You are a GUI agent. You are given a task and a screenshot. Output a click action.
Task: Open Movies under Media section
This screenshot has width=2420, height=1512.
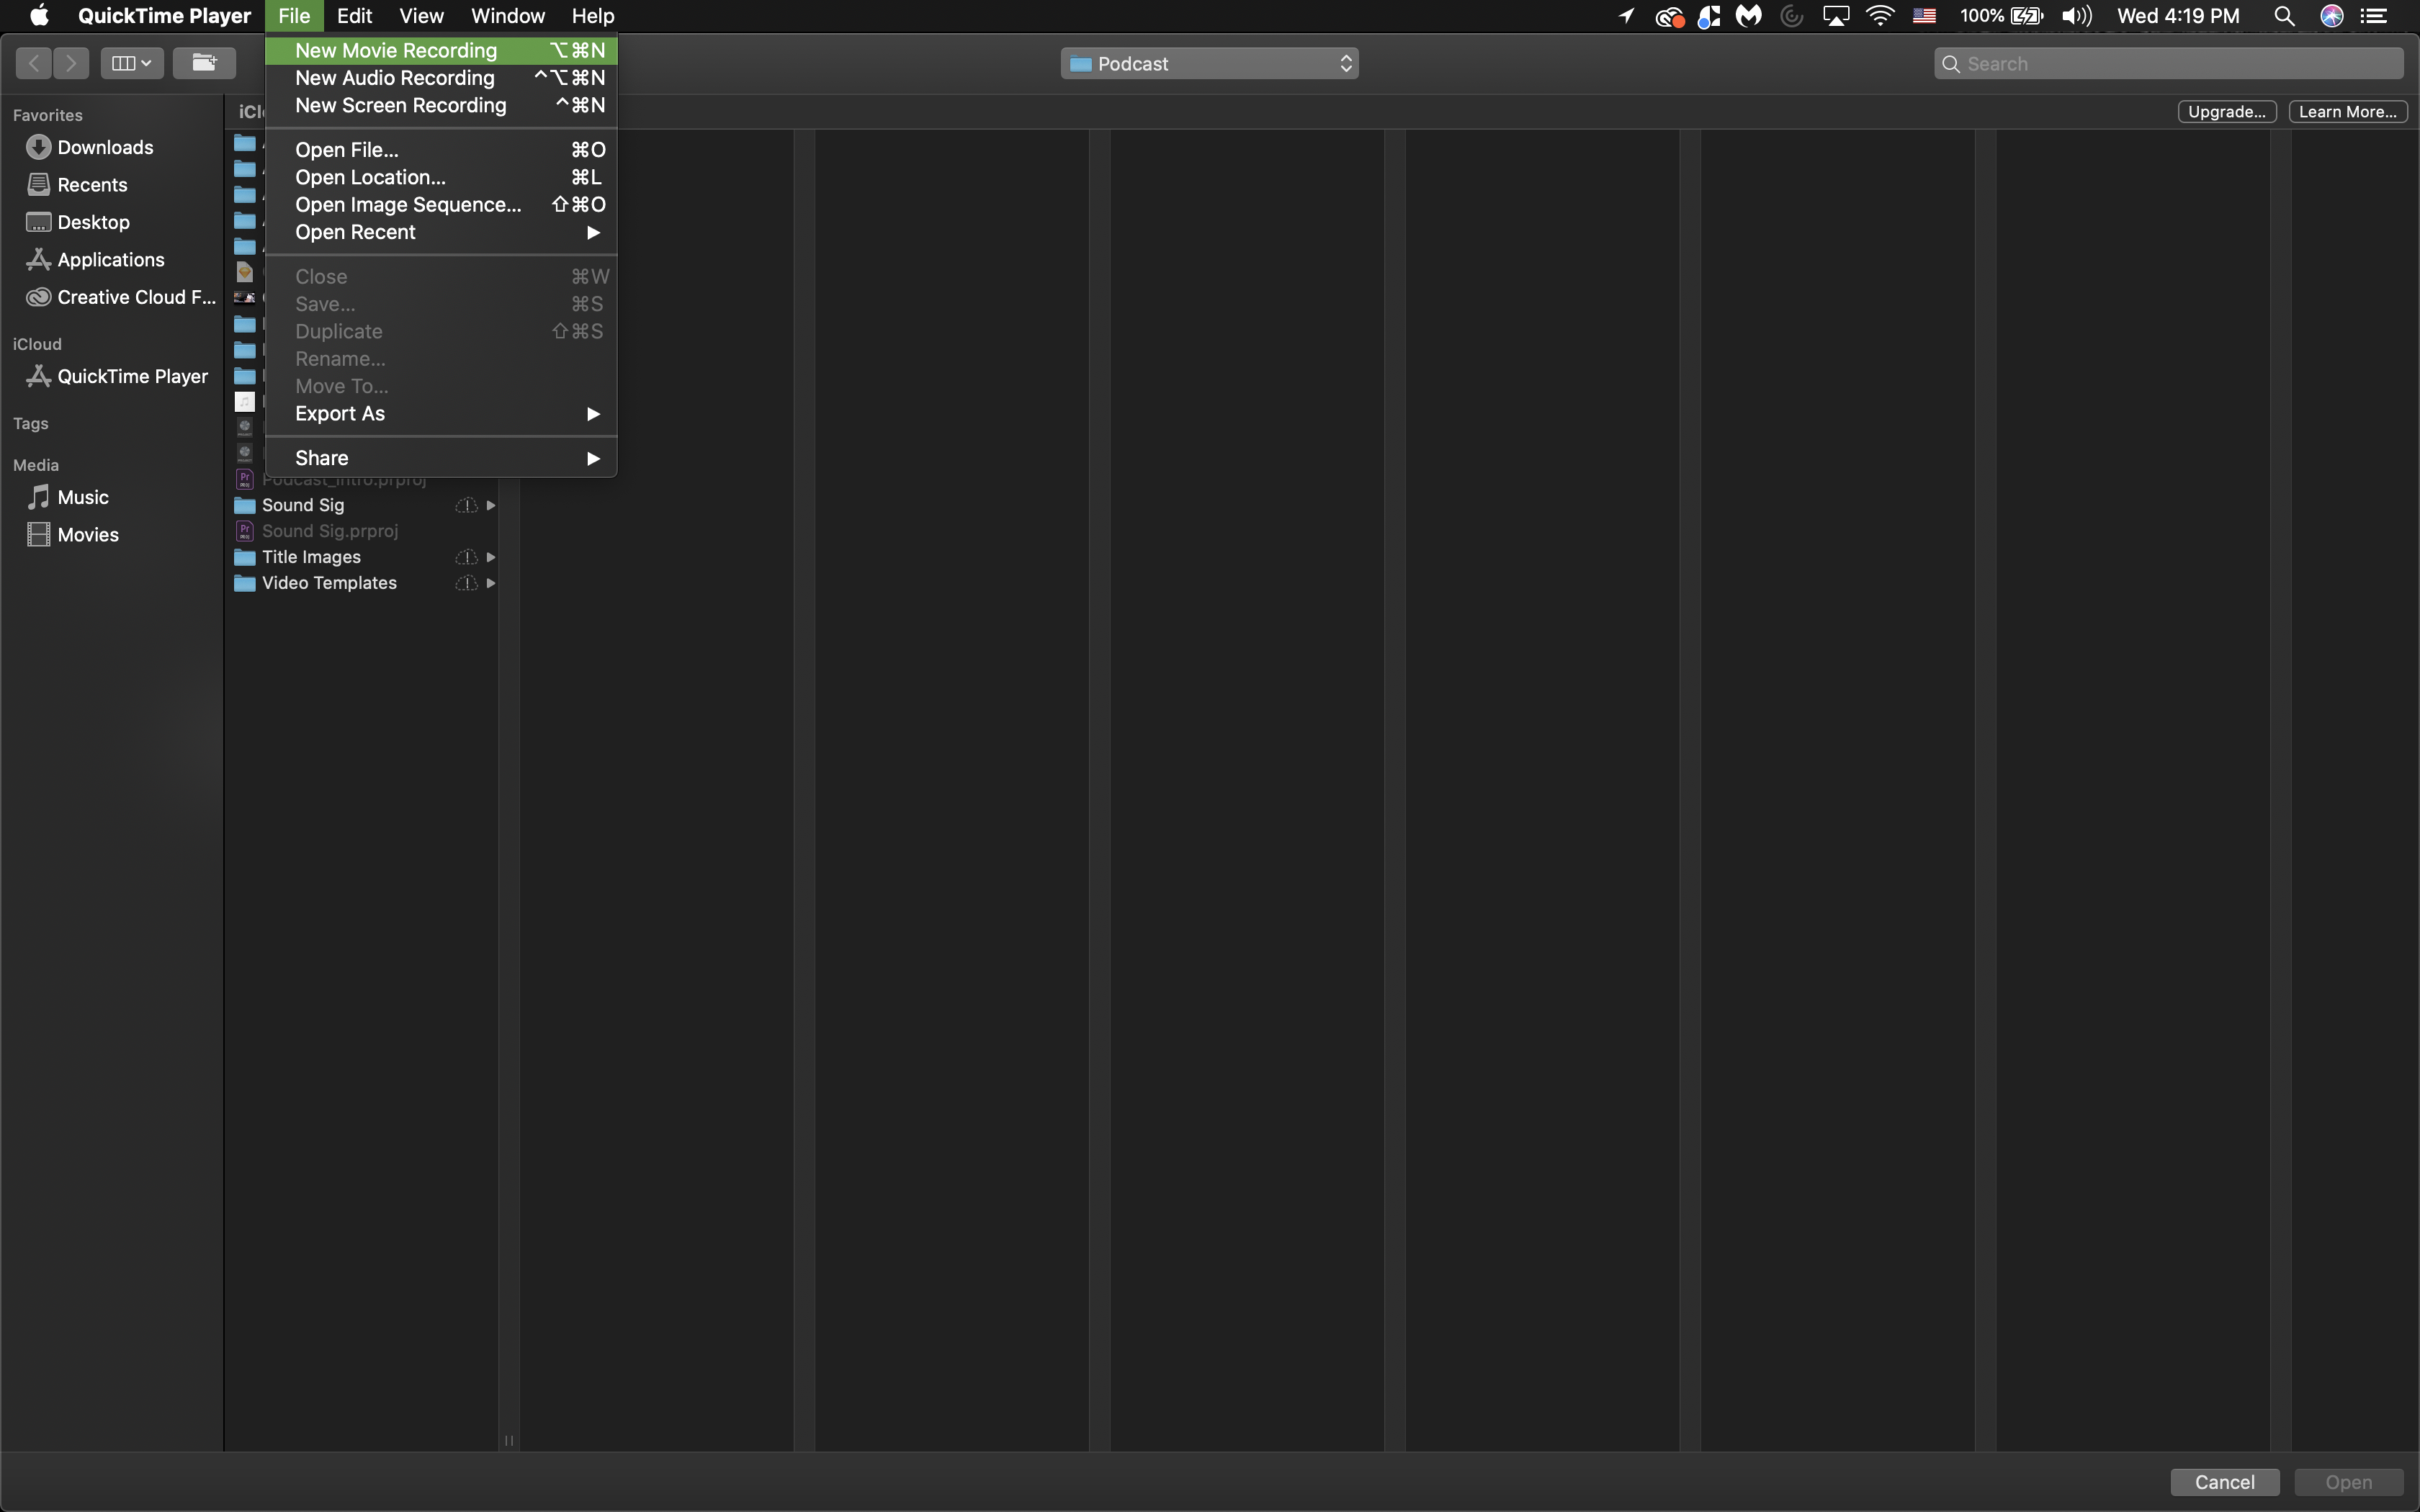[x=87, y=535]
